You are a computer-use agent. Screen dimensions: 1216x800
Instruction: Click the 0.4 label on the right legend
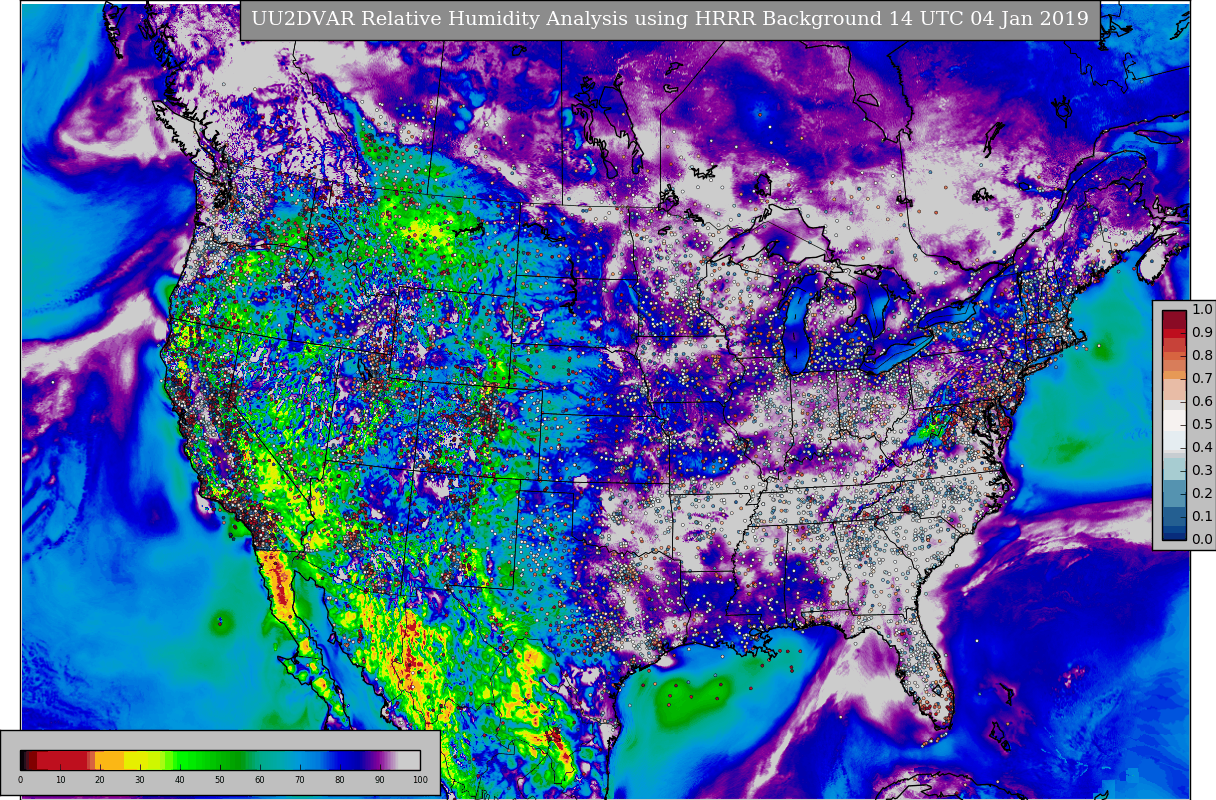pos(1202,448)
